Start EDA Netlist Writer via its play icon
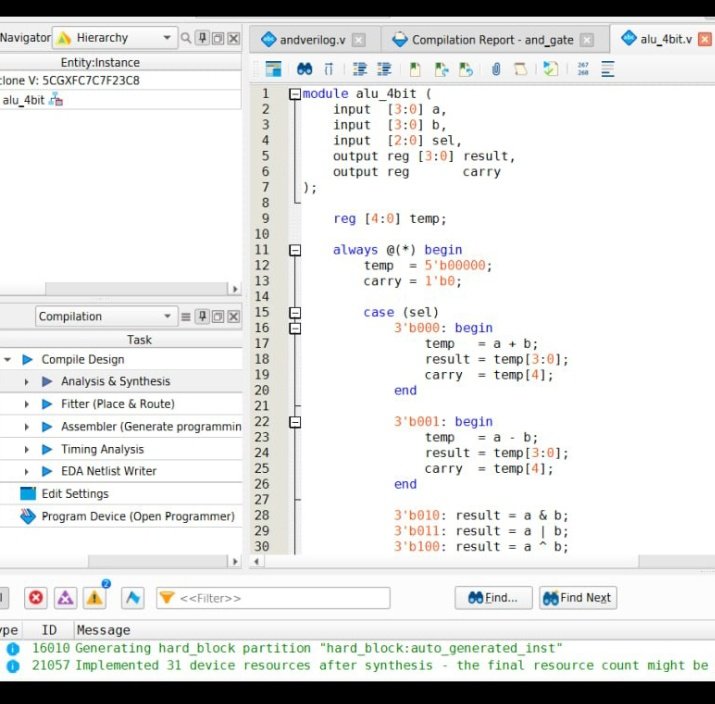 (x=47, y=471)
